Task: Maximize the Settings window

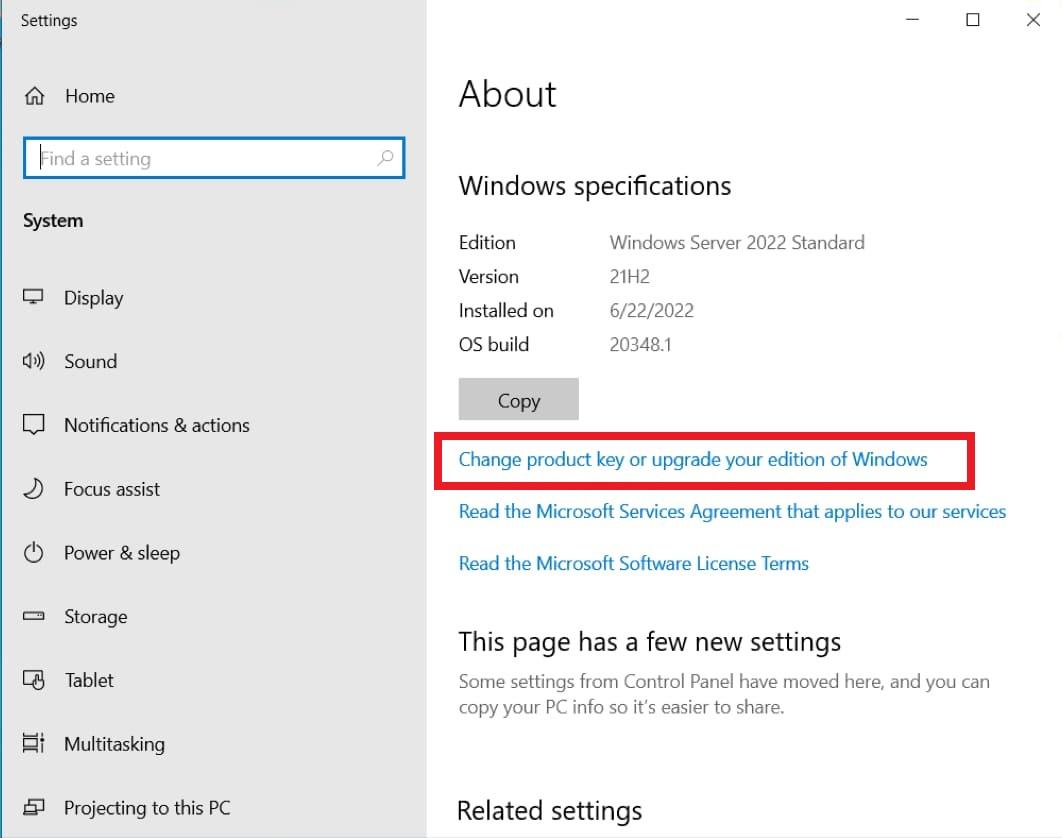Action: click(x=972, y=20)
